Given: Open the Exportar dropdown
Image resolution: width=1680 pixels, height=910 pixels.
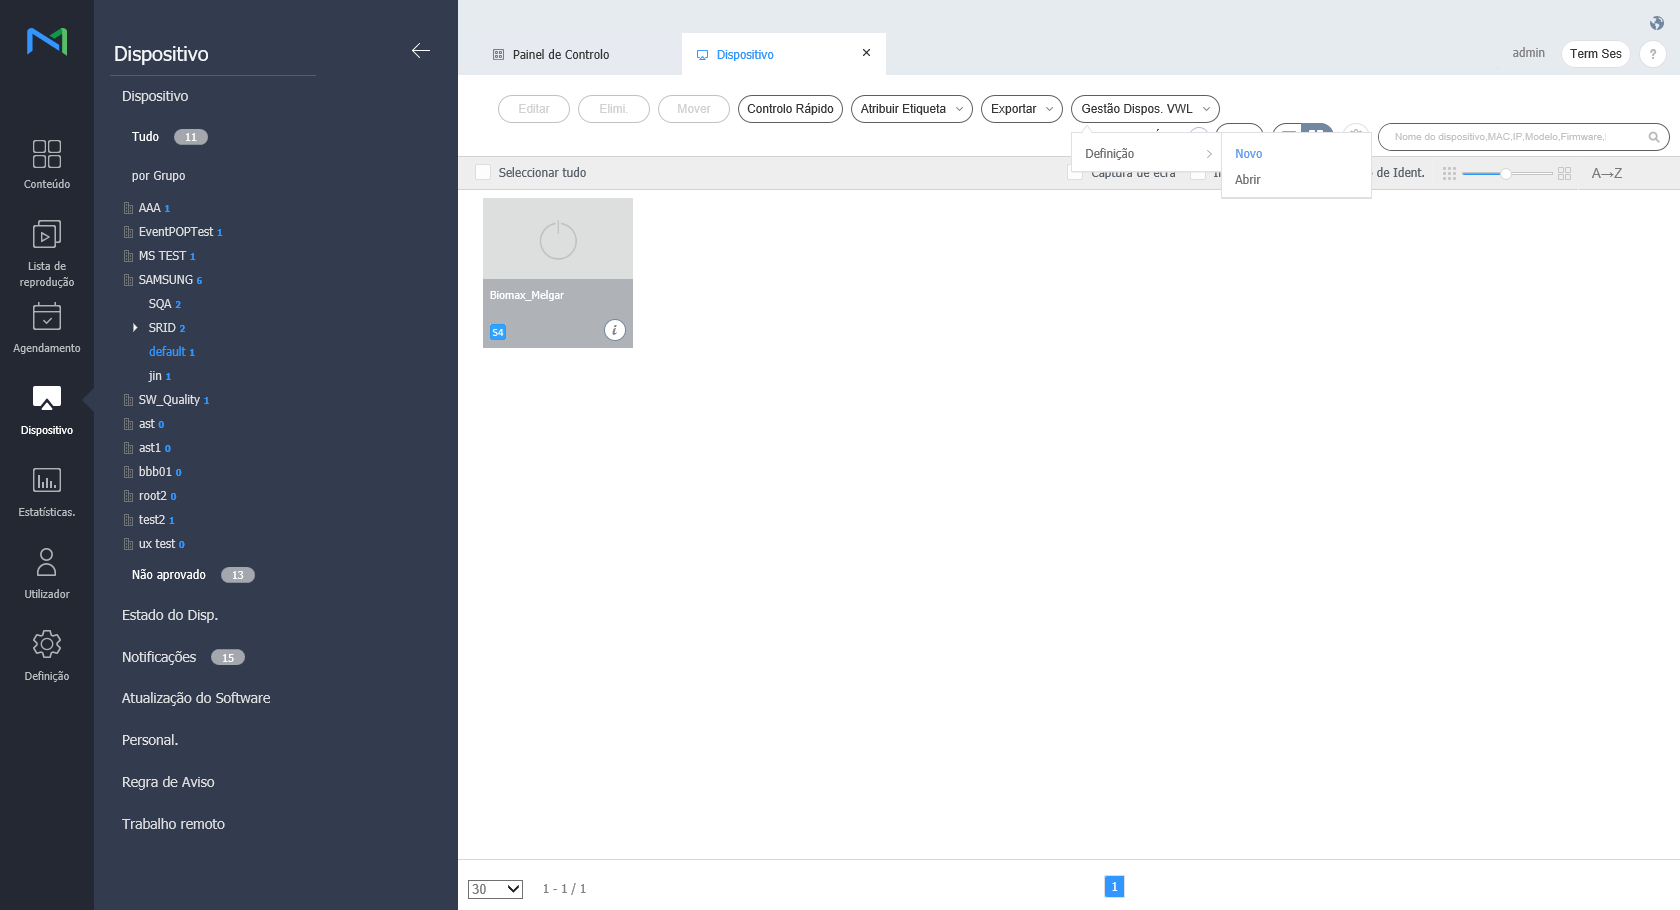Looking at the screenshot, I should 1022,109.
